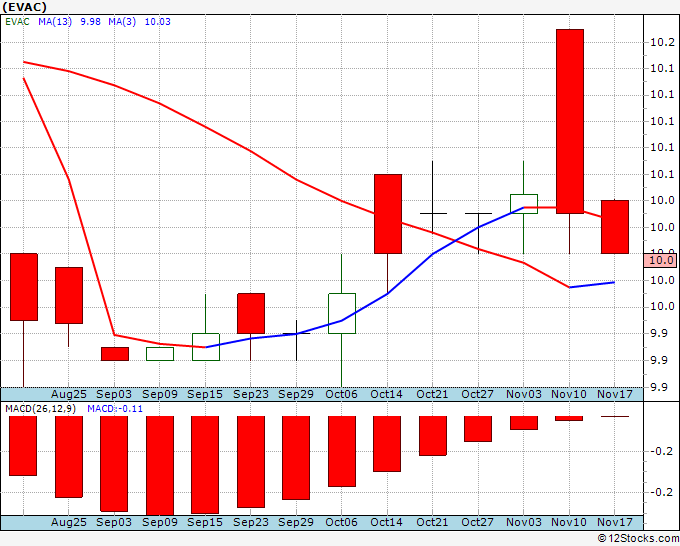Click the MA(3) legend label
Screen dimensions: 680x546
[x=122, y=22]
